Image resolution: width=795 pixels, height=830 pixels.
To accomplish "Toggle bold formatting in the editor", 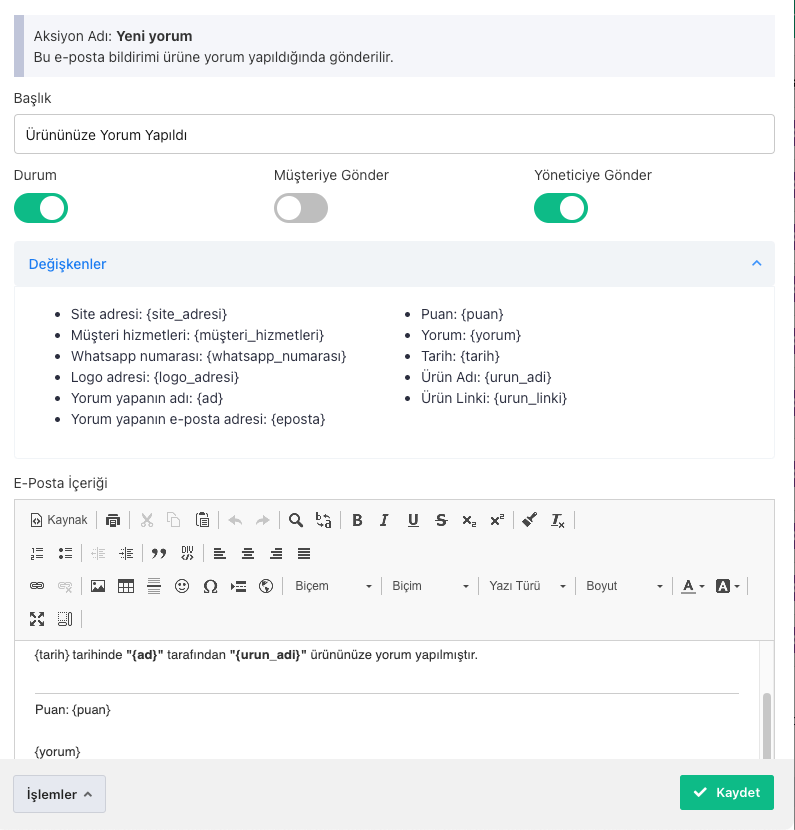I will 357,520.
